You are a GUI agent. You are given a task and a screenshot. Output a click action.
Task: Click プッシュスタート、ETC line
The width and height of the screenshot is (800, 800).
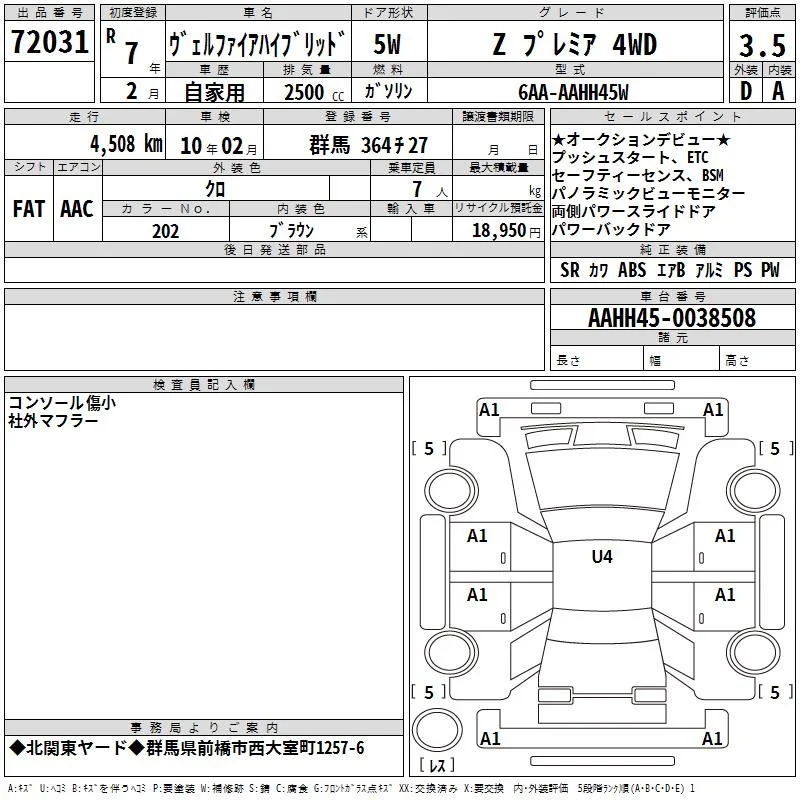[630, 157]
